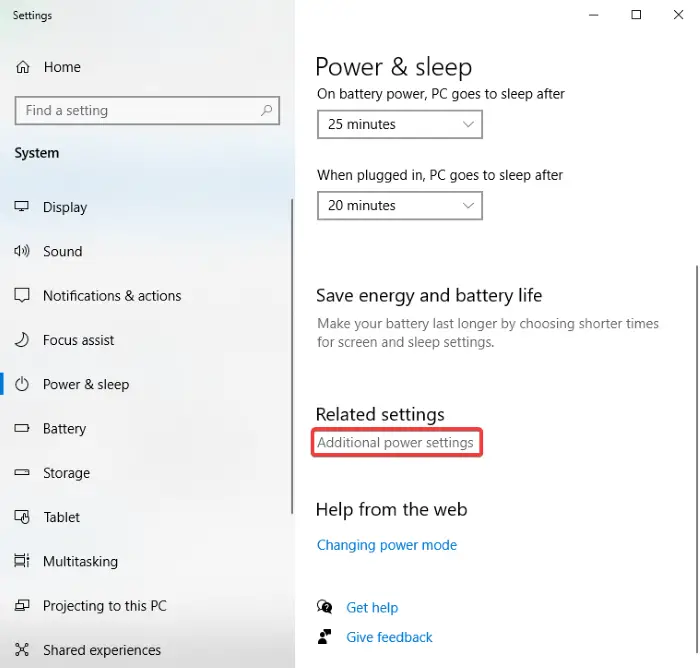Open the battery sleep 25 minutes dropdown
Viewport: 700px width, 668px height.
(x=400, y=124)
